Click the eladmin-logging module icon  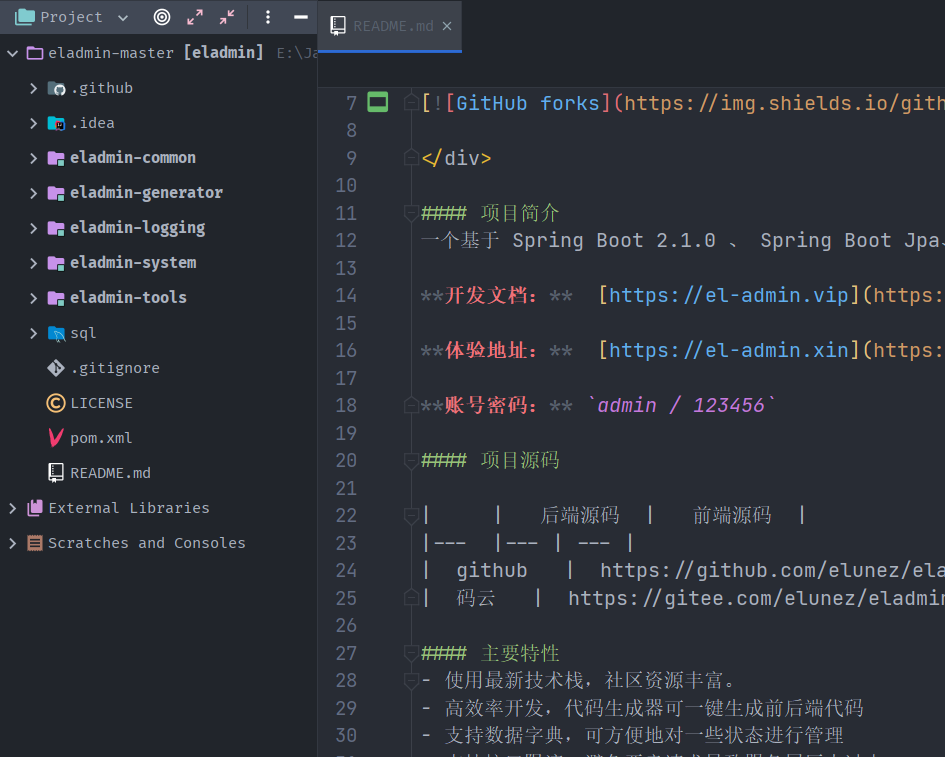[x=56, y=228]
